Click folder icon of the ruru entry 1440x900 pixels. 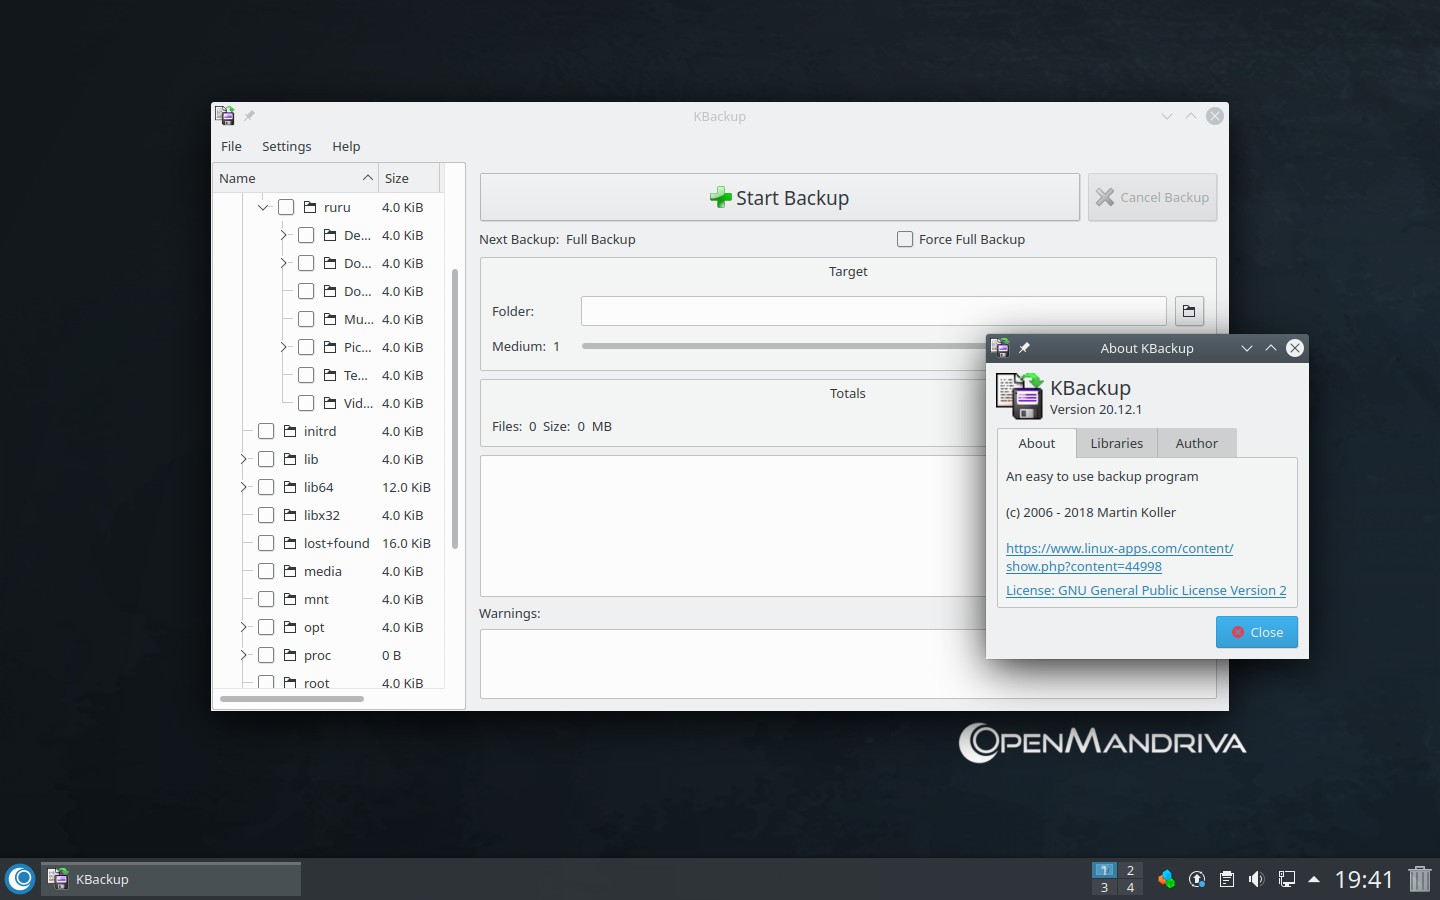(310, 207)
